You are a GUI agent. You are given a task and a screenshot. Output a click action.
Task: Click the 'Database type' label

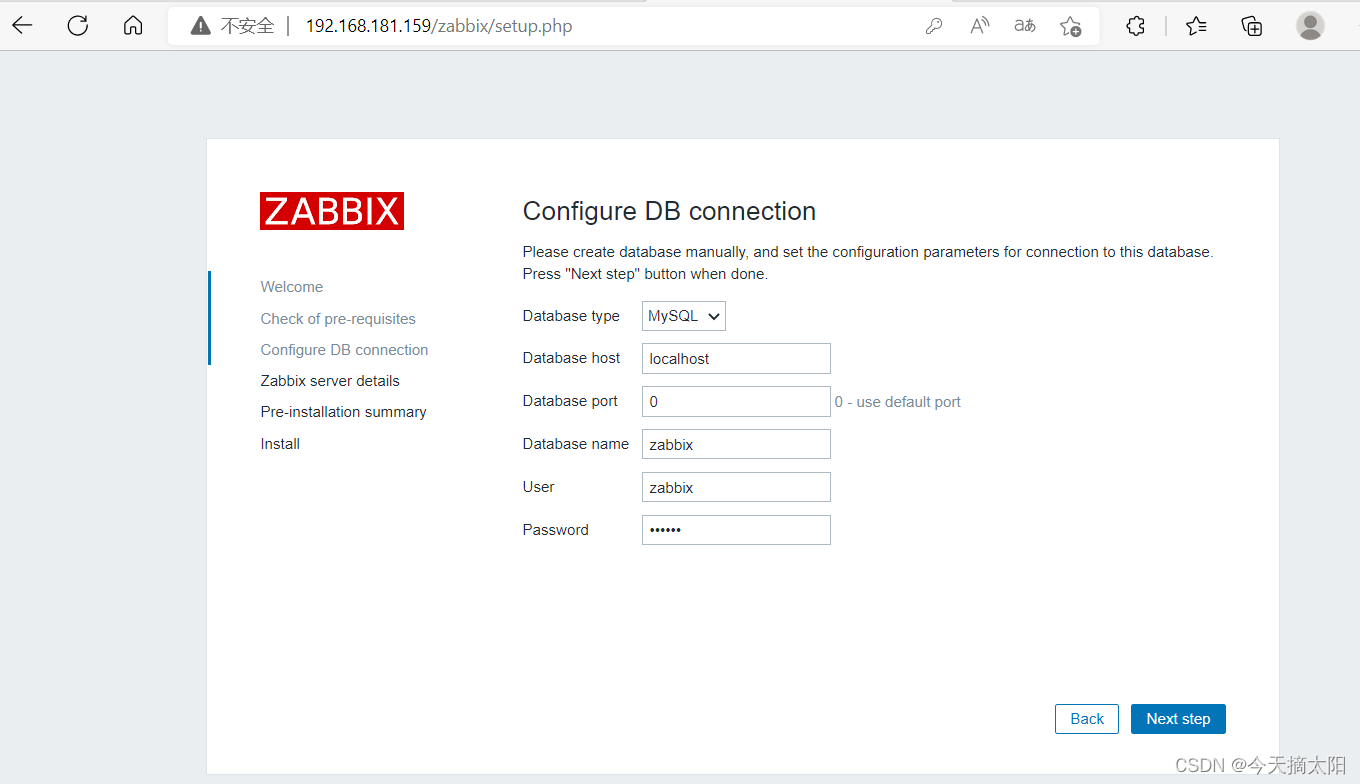[x=571, y=316]
